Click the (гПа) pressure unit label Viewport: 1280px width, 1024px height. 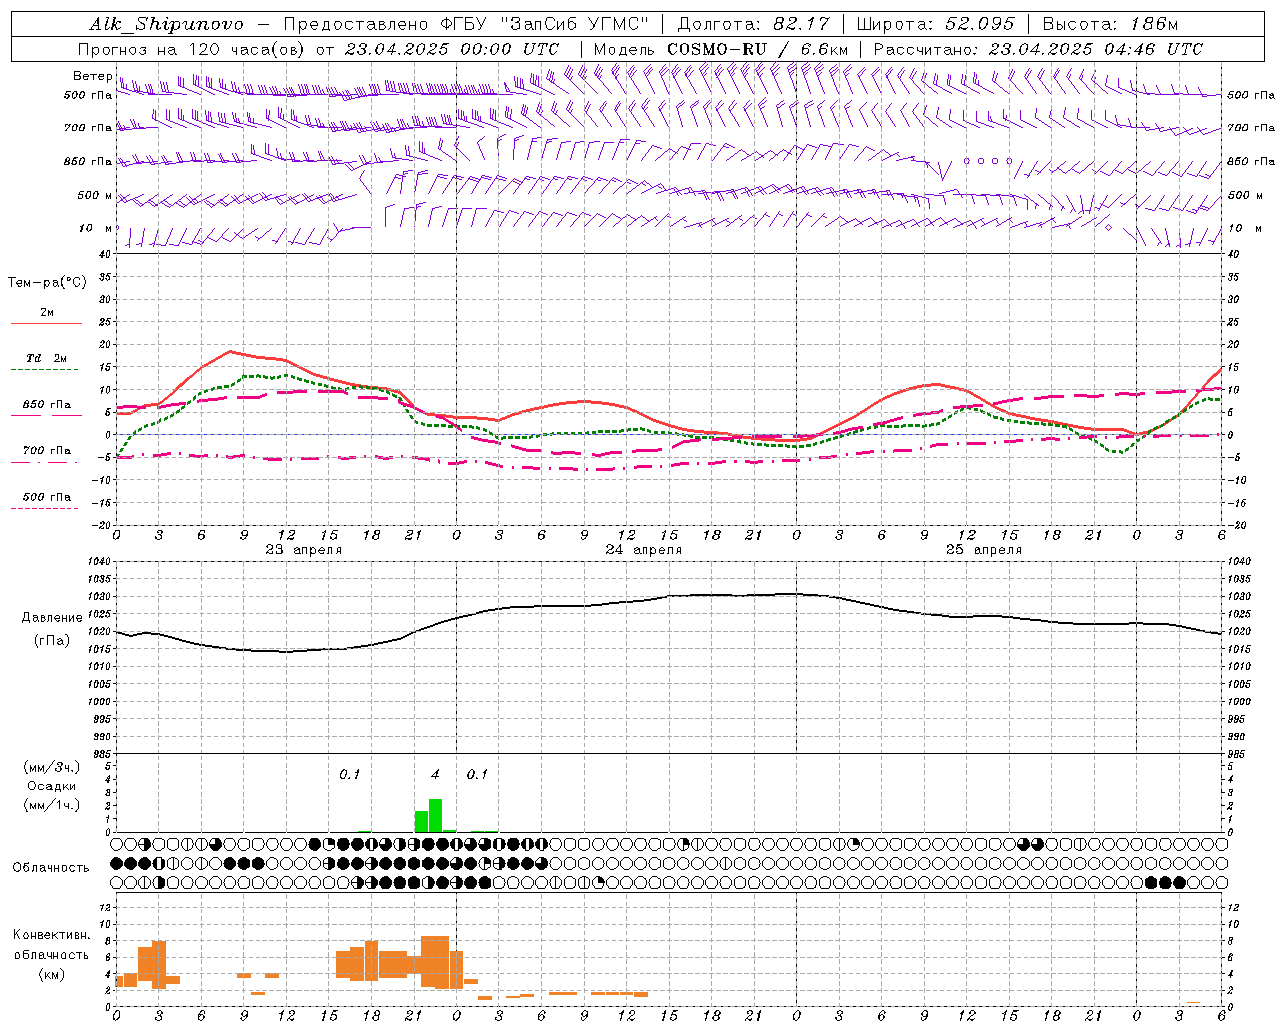click(52, 641)
